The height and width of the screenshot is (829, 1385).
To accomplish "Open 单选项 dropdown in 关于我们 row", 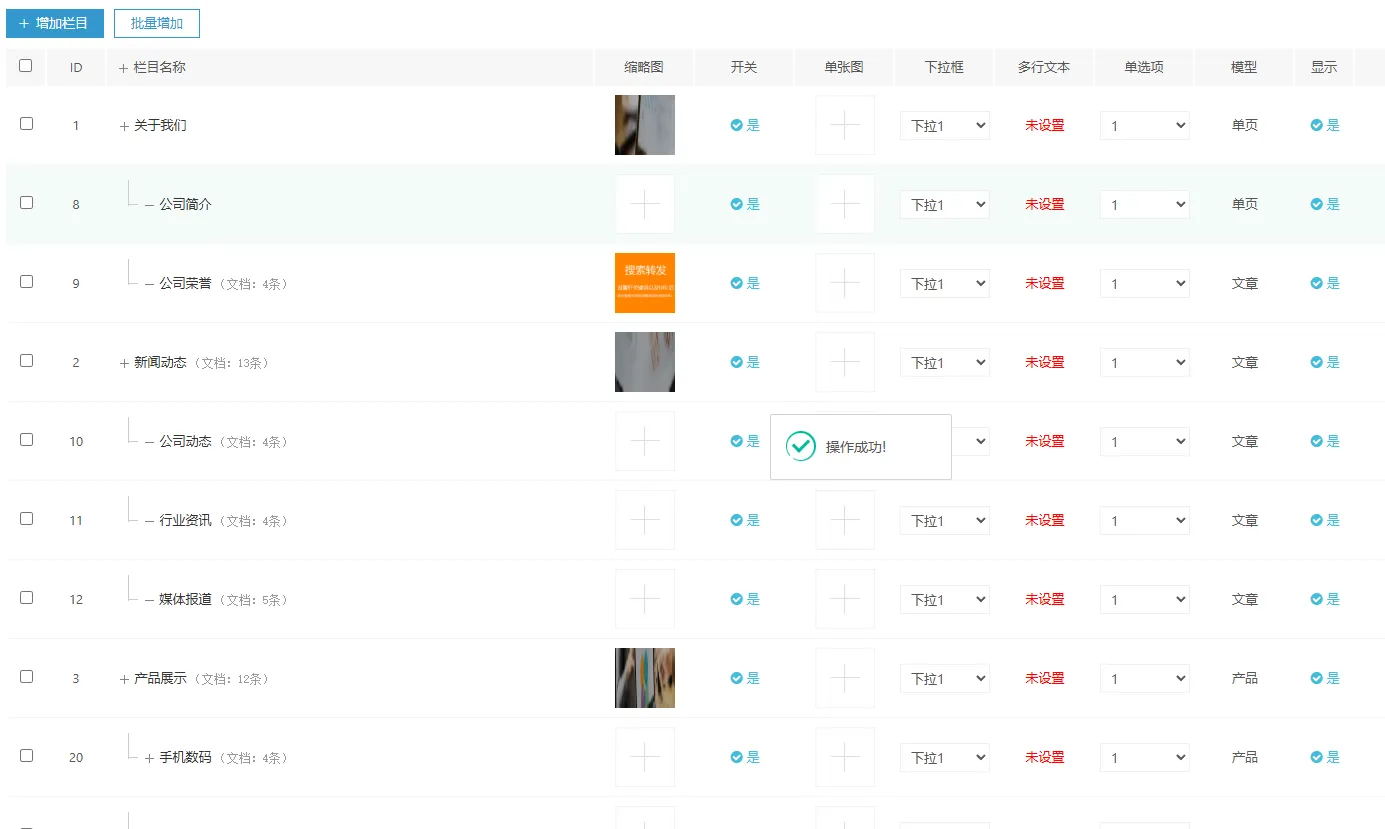I will (1145, 126).
